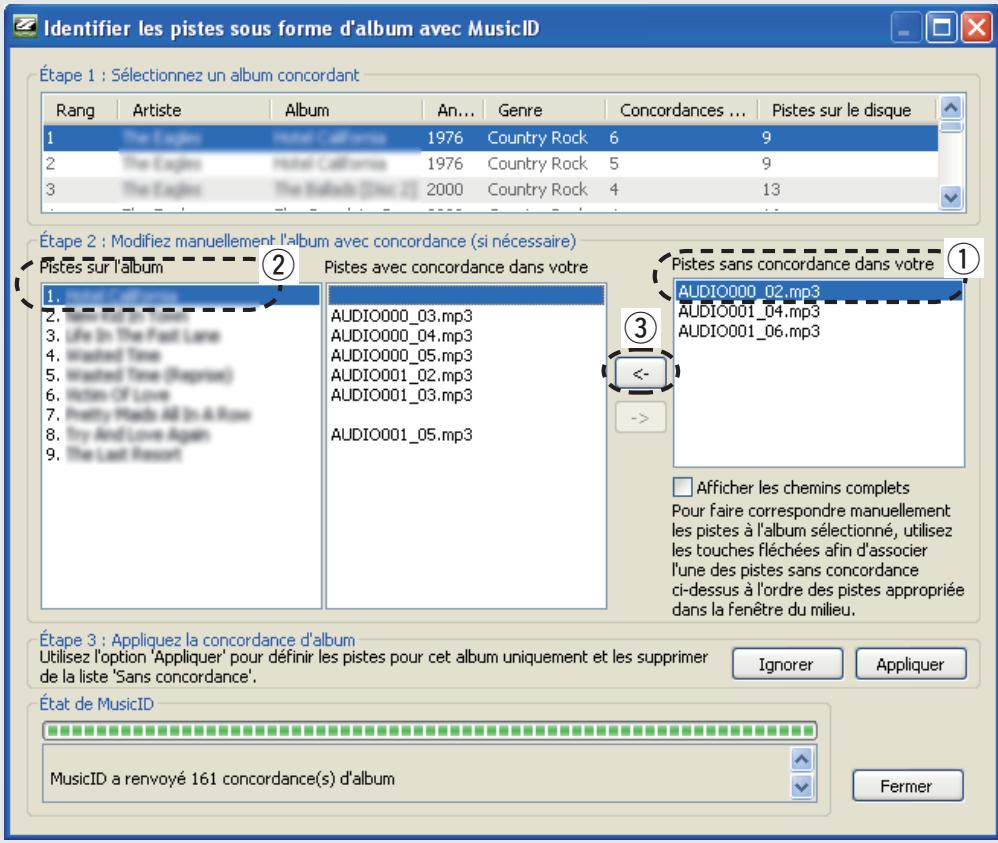The width and height of the screenshot is (998, 843).
Task: Click down arrow in MusicID status box
Action: click(x=801, y=786)
